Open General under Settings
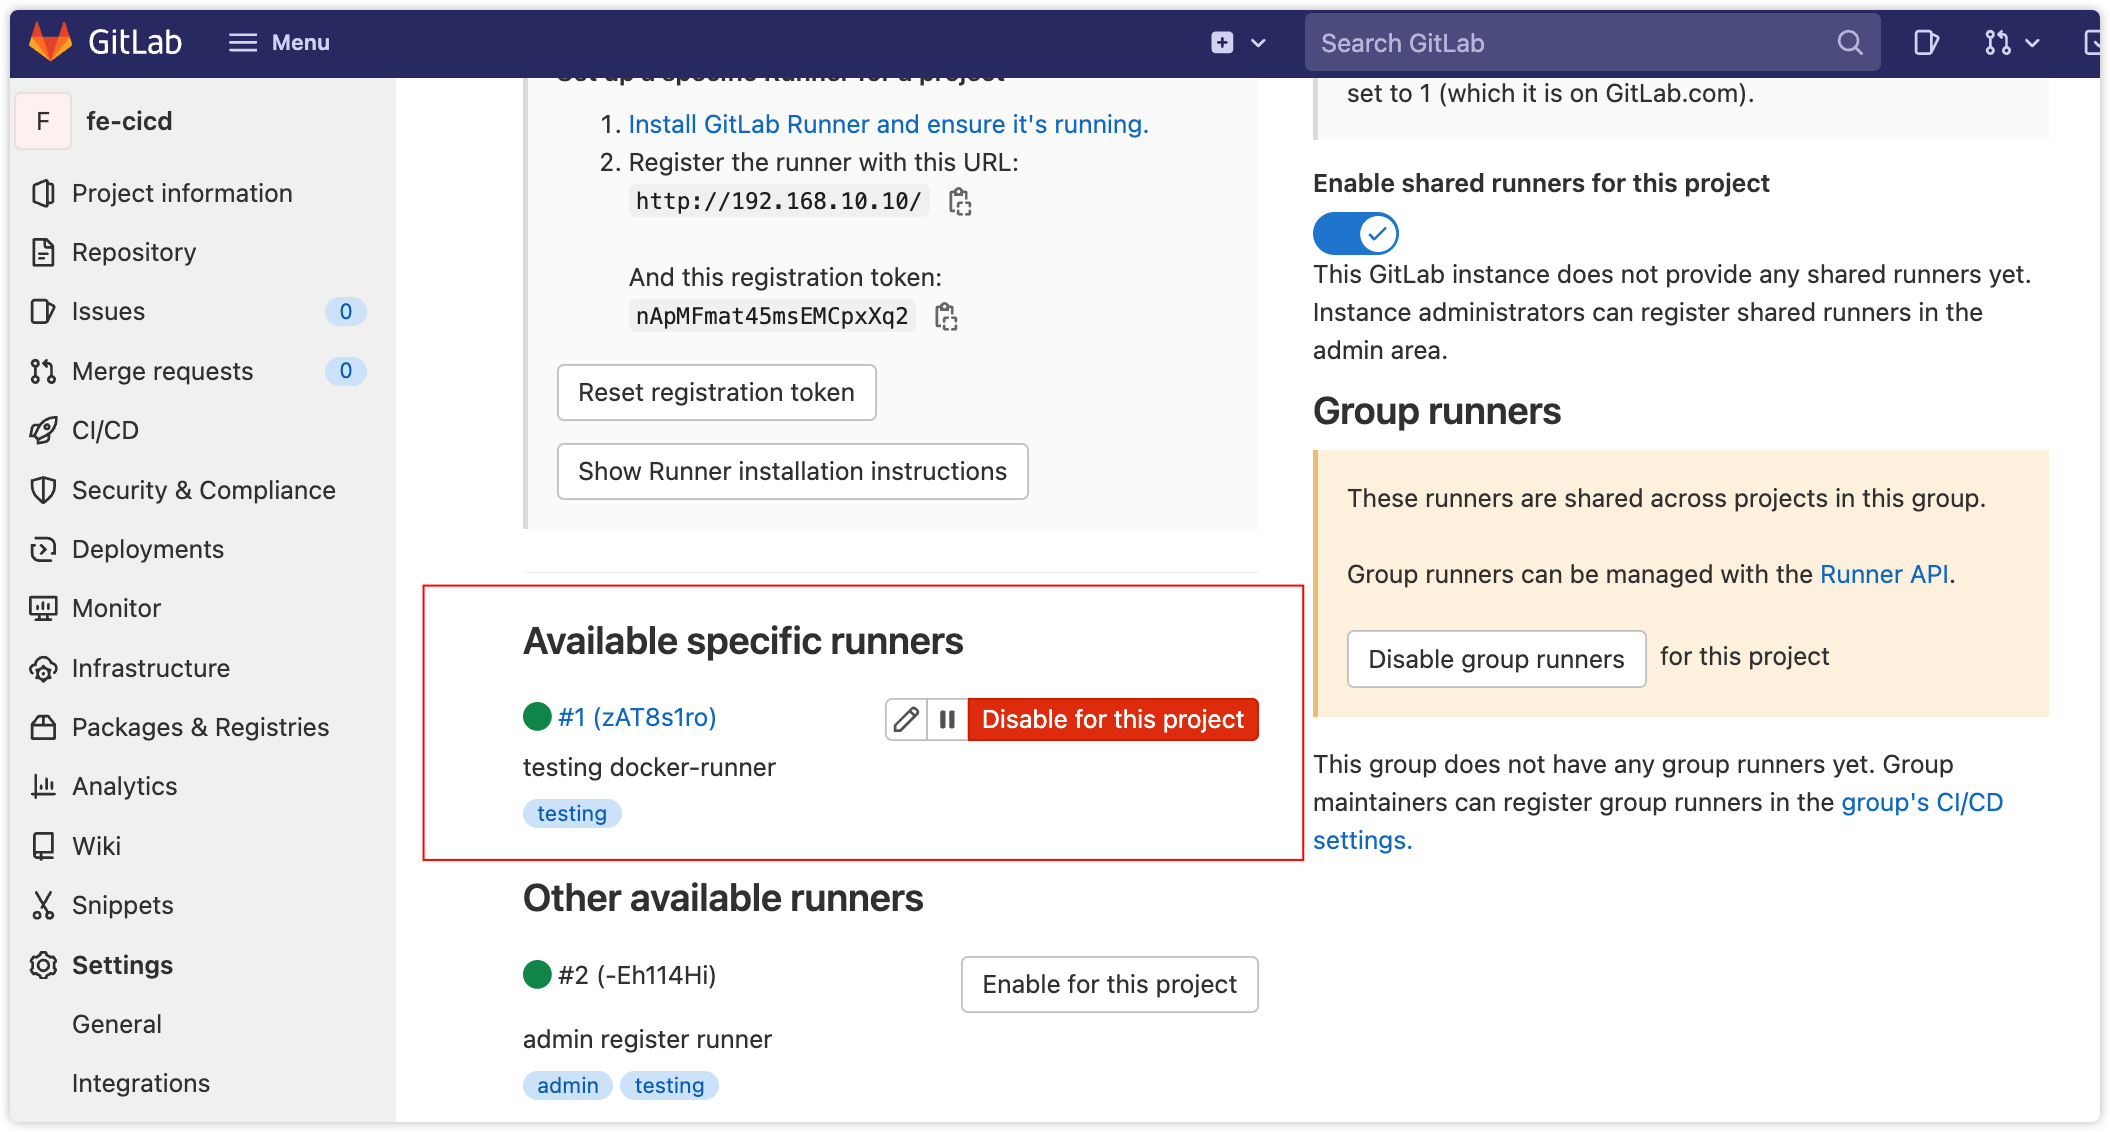 tap(117, 1024)
